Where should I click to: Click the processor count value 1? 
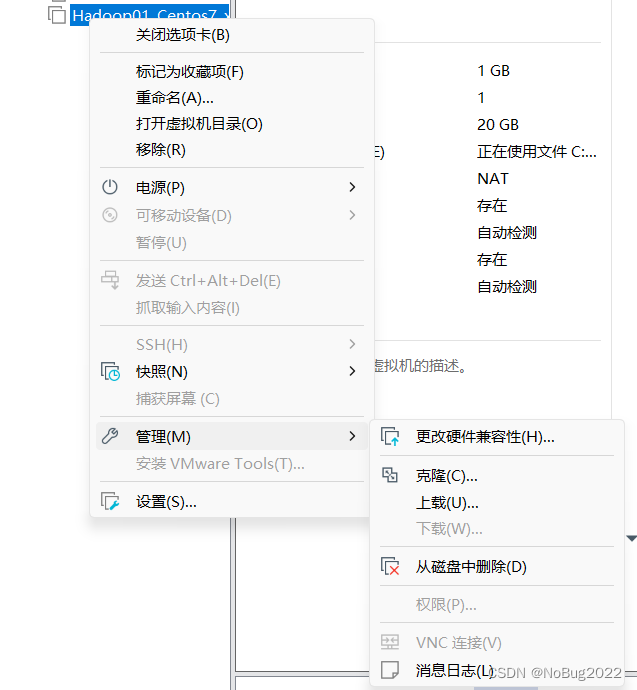click(x=481, y=98)
